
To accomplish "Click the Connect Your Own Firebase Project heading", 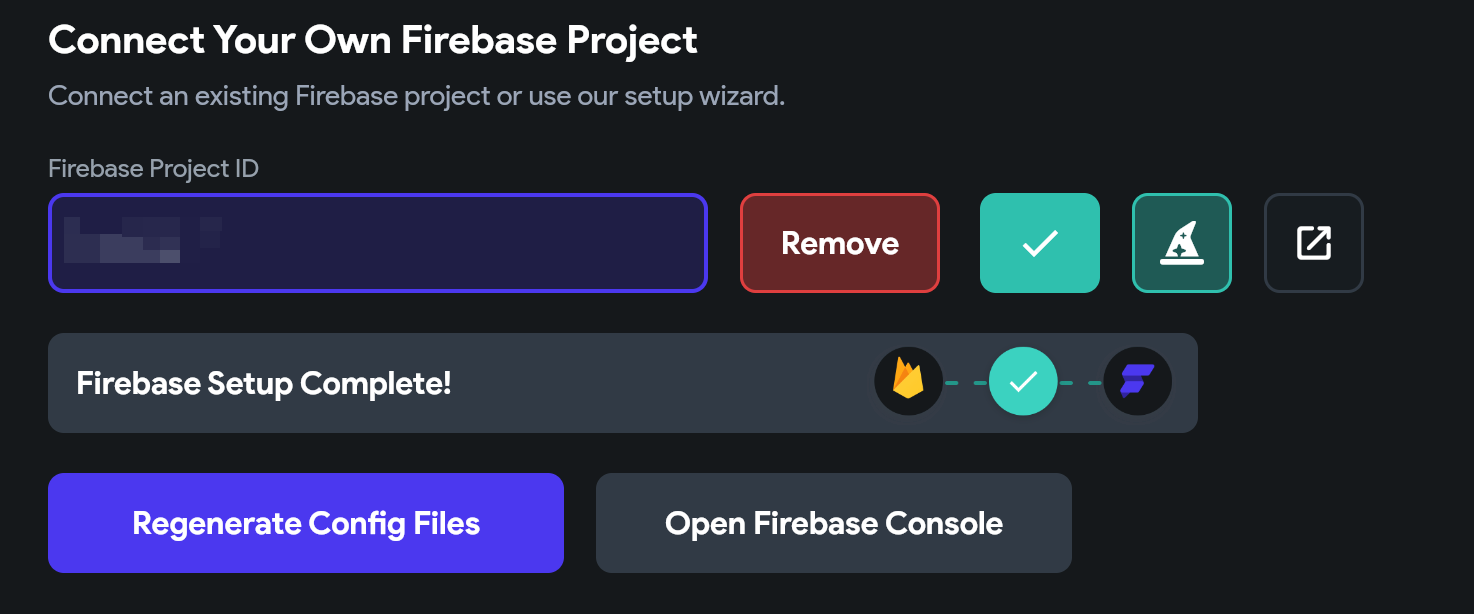I will tap(373, 41).
